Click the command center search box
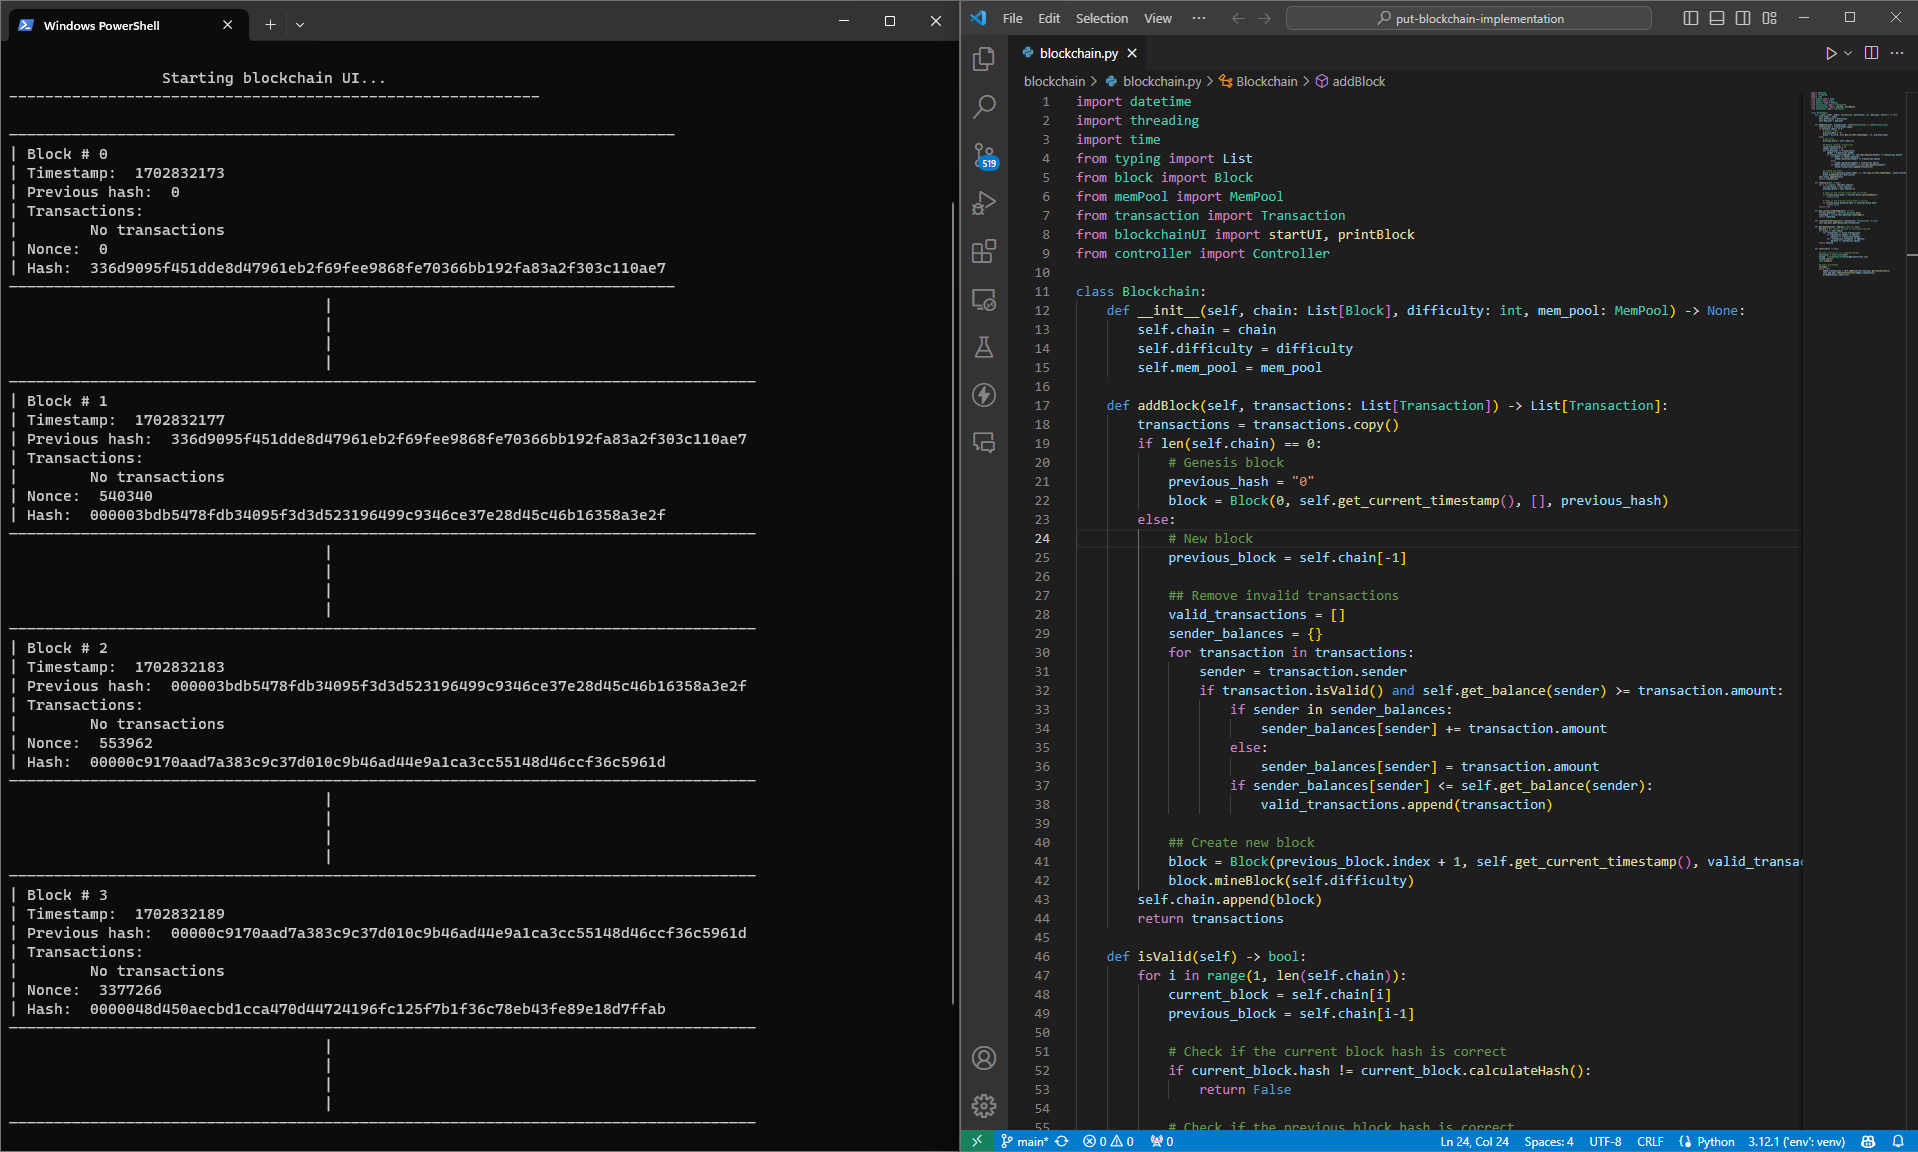 [x=1468, y=18]
